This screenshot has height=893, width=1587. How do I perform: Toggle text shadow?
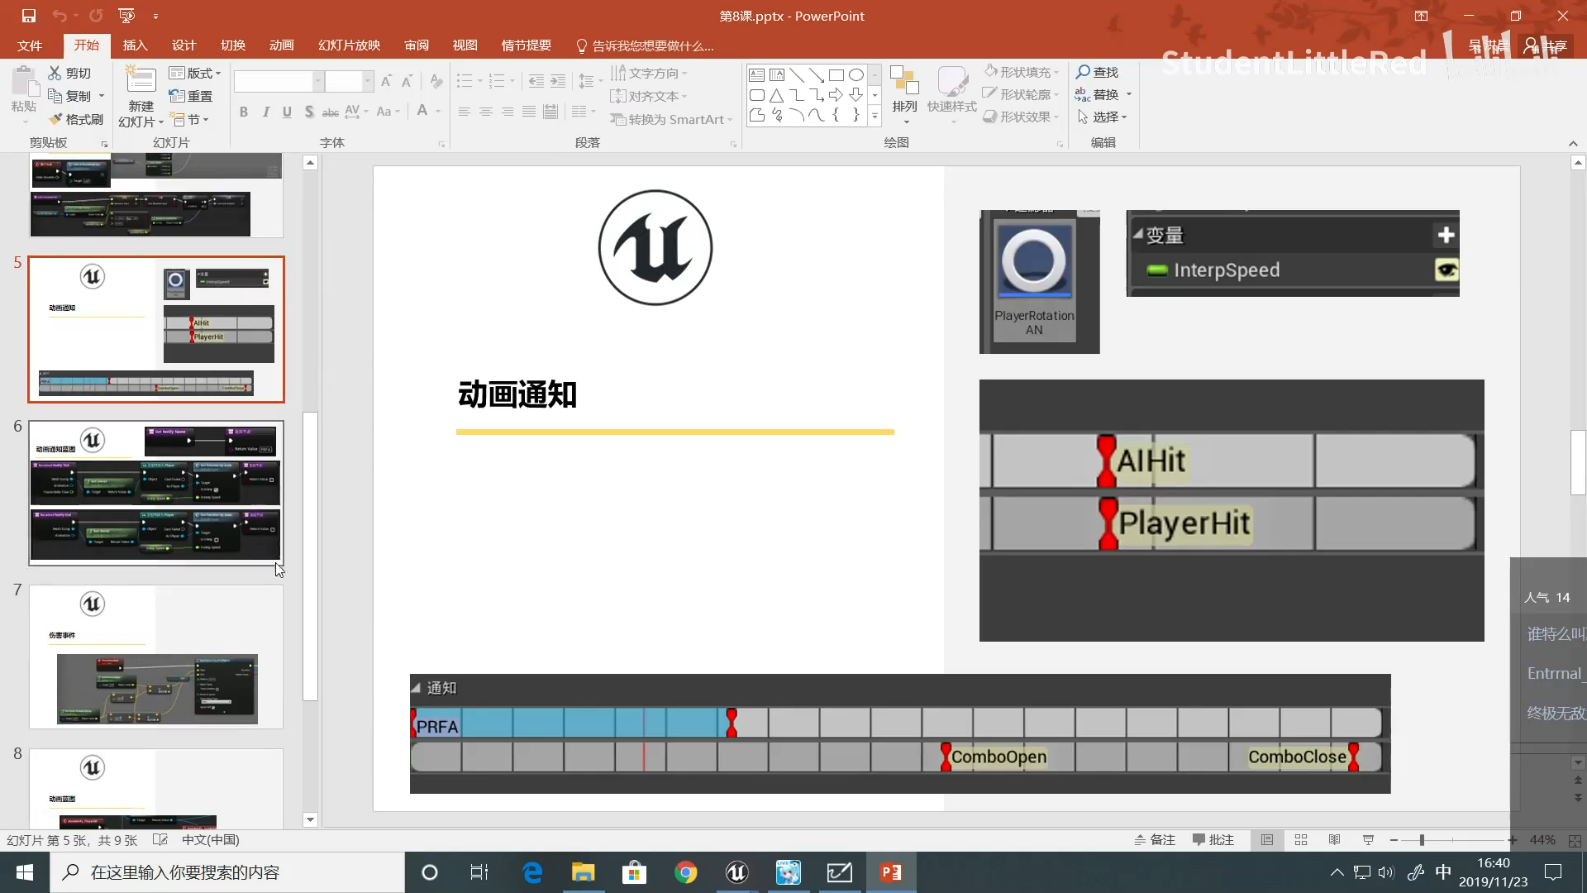click(309, 112)
